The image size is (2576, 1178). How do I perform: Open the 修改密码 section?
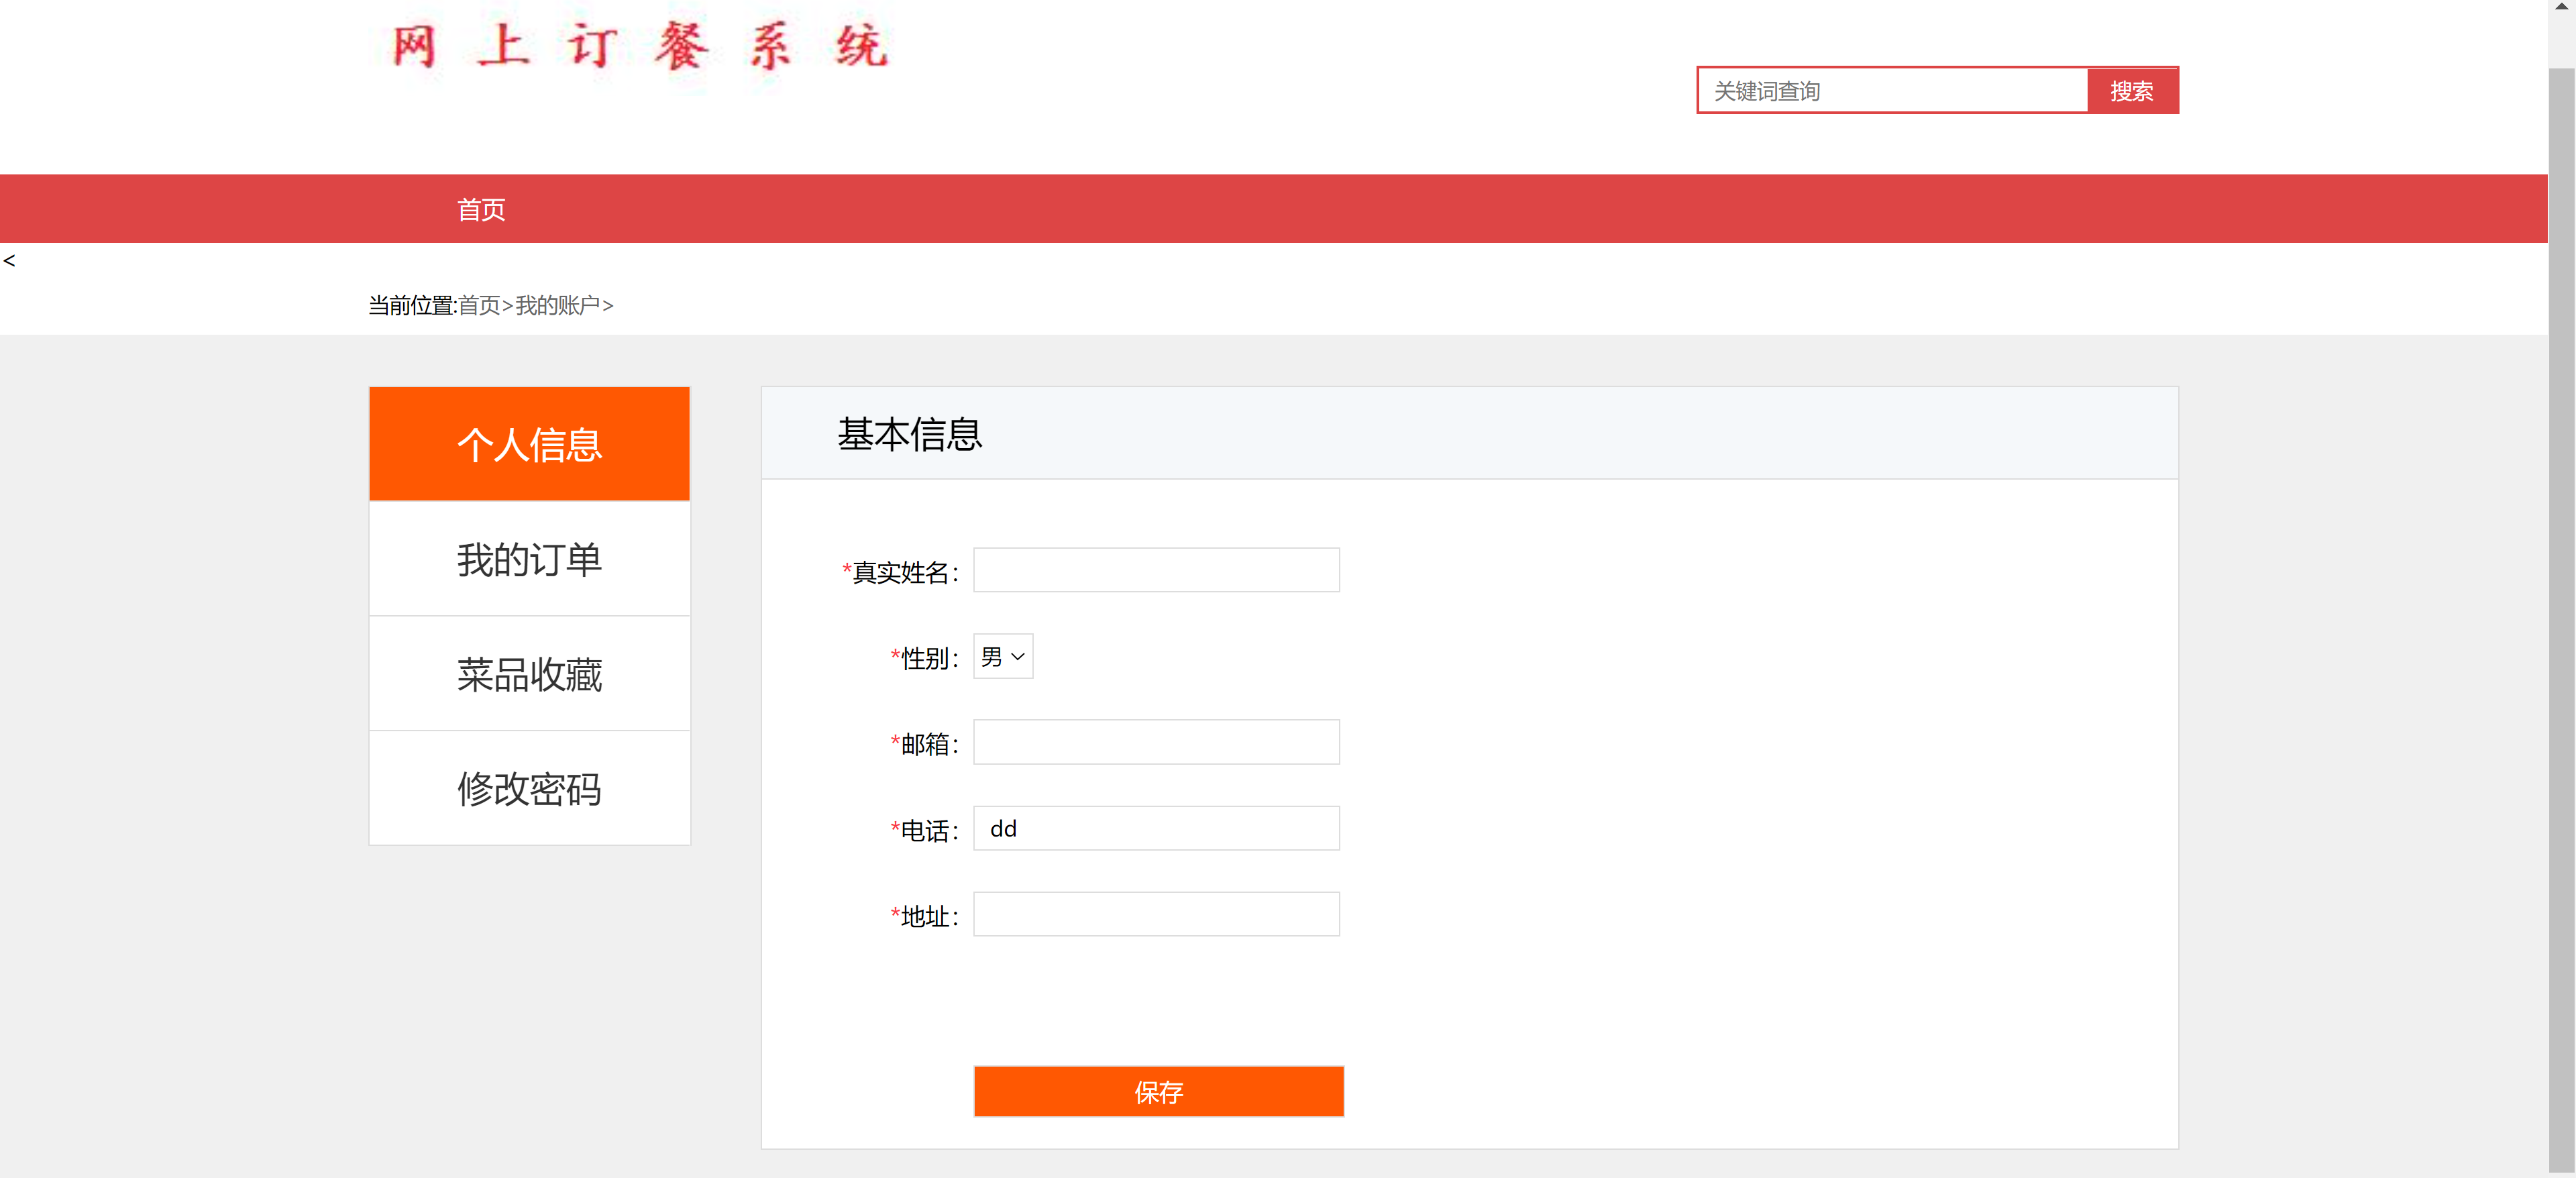[529, 789]
